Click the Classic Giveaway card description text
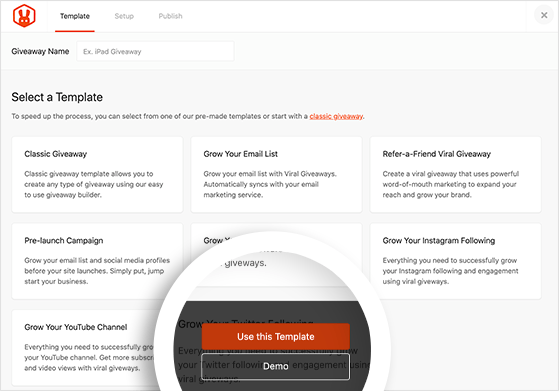Viewport: 559px width, 391px height. click(94, 184)
